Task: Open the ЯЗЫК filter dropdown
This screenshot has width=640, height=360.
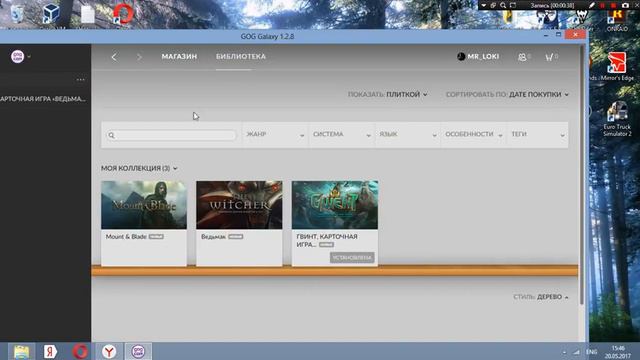Action: [x=408, y=134]
